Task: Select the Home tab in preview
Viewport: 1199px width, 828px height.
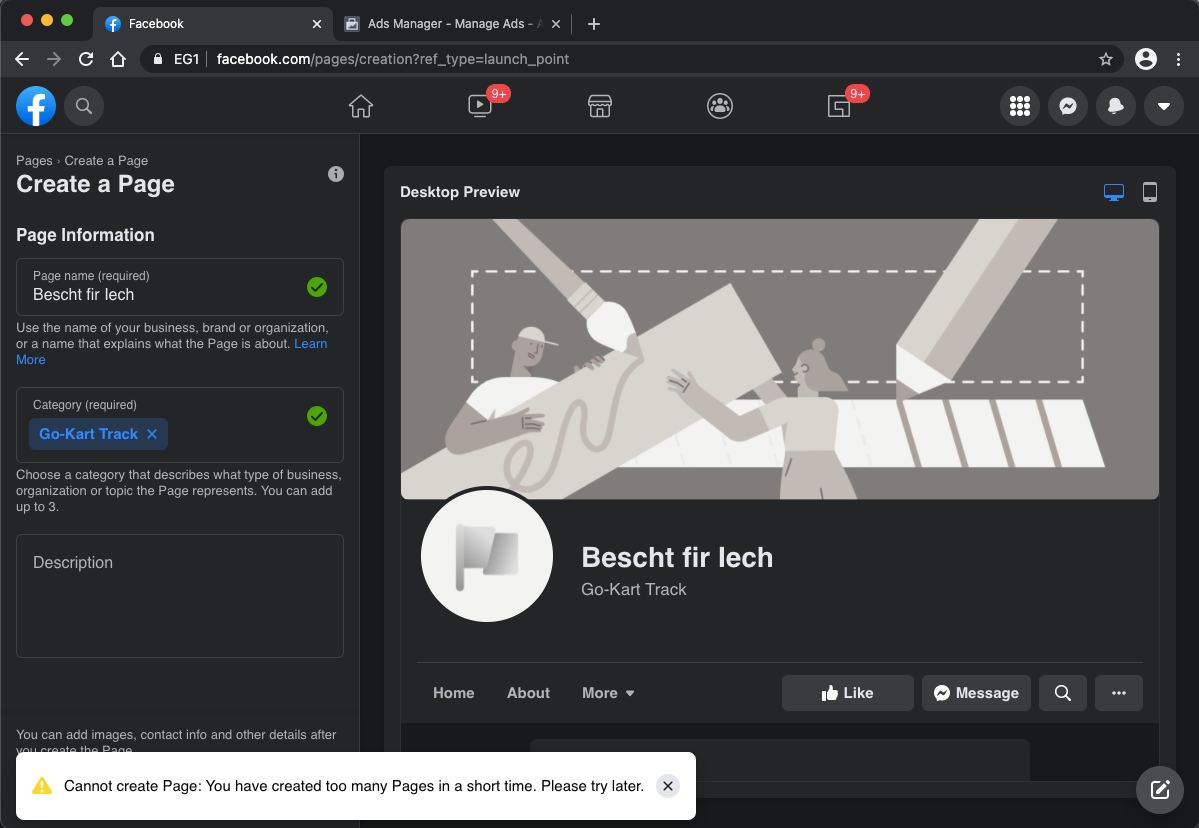Action: click(x=453, y=693)
